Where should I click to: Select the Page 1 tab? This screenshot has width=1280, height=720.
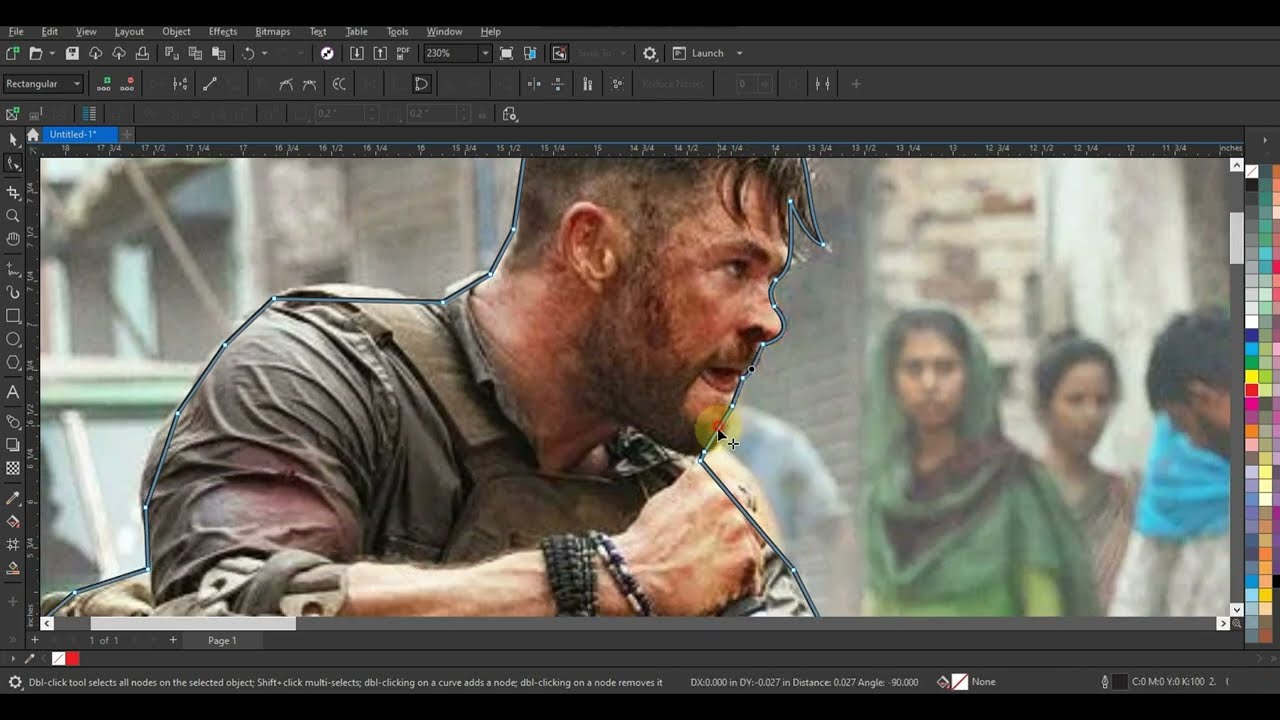tap(222, 640)
